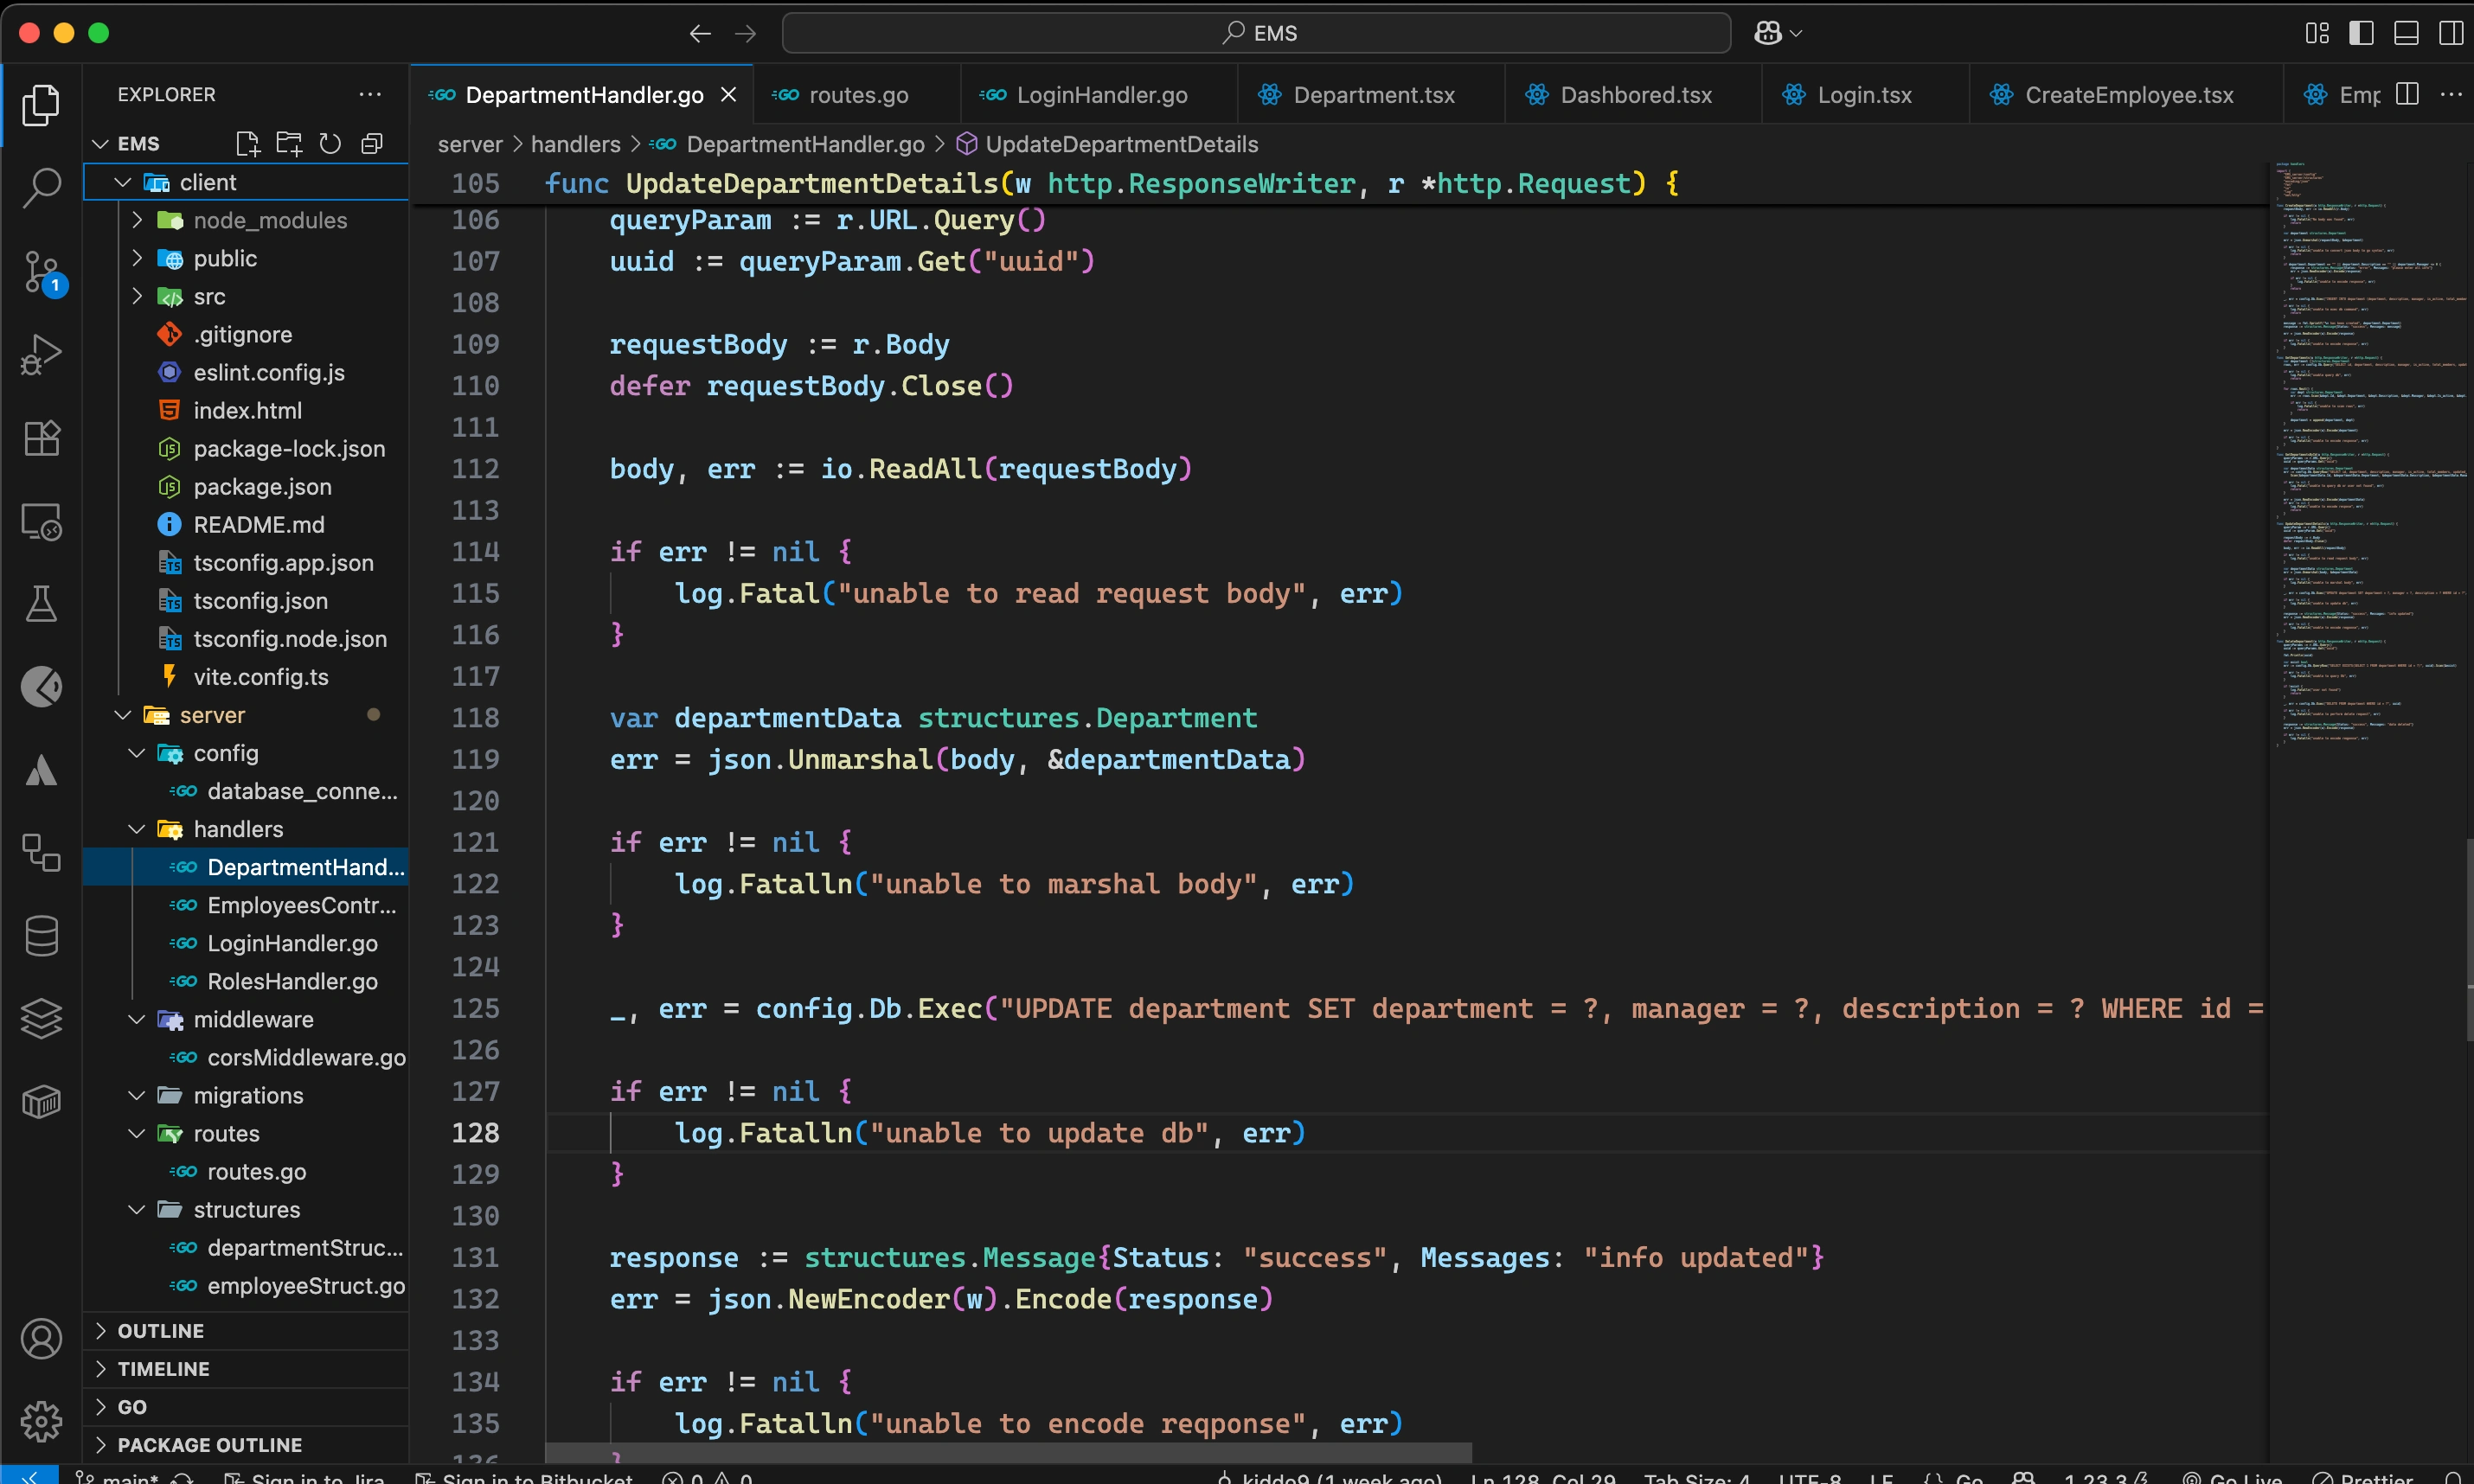Open Source Control showing one pending change

click(42, 272)
